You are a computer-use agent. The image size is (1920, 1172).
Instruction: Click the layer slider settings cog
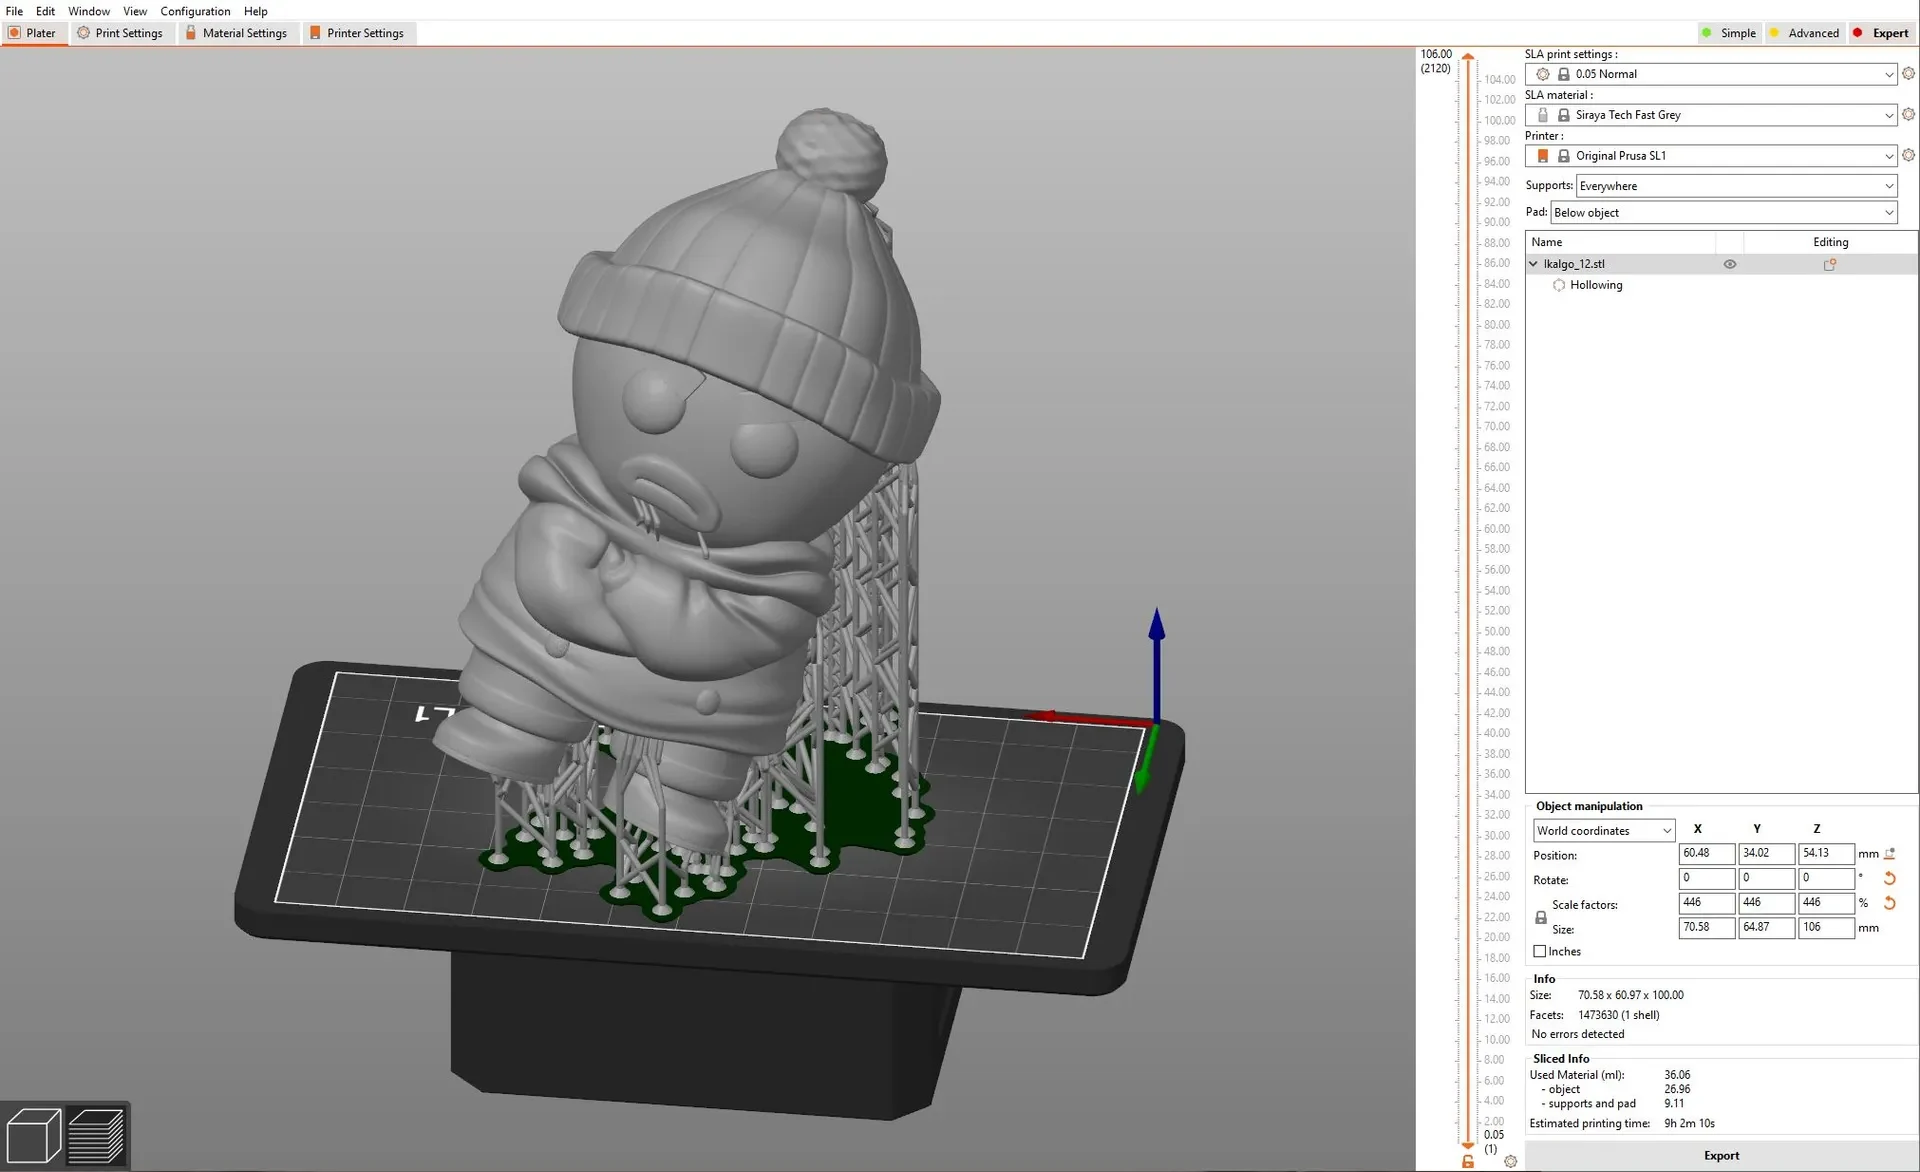(1510, 1161)
